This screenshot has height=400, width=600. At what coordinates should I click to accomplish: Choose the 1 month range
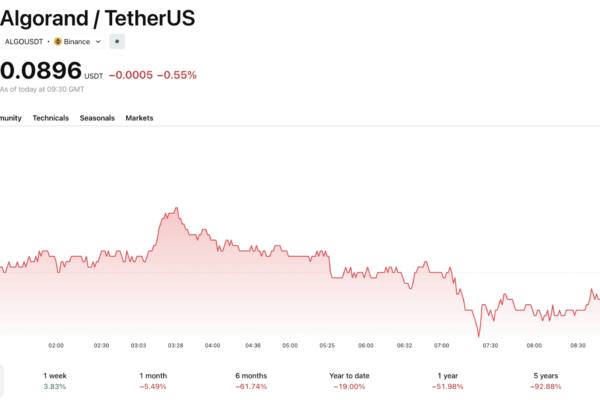coord(153,380)
